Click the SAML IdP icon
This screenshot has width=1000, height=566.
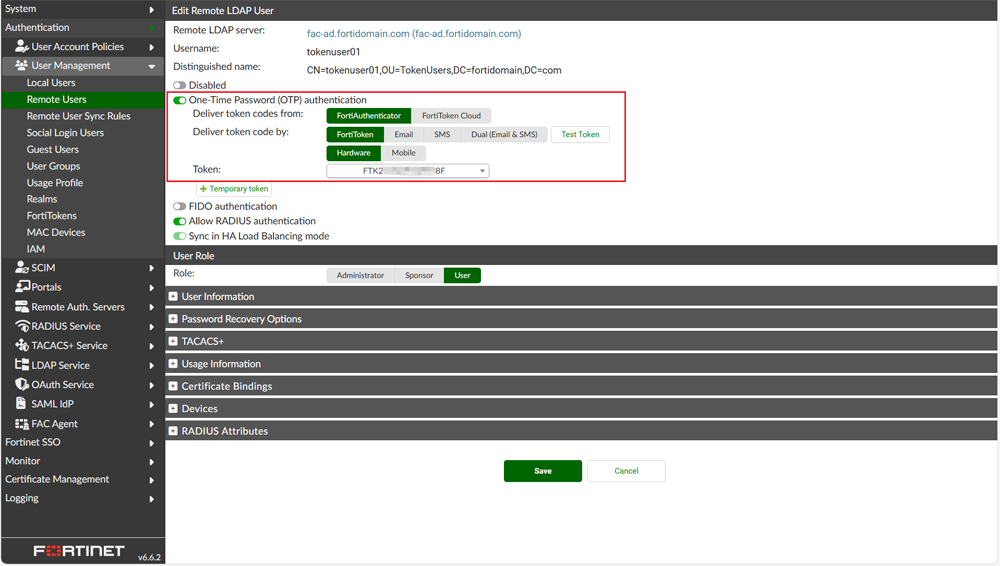pos(21,404)
